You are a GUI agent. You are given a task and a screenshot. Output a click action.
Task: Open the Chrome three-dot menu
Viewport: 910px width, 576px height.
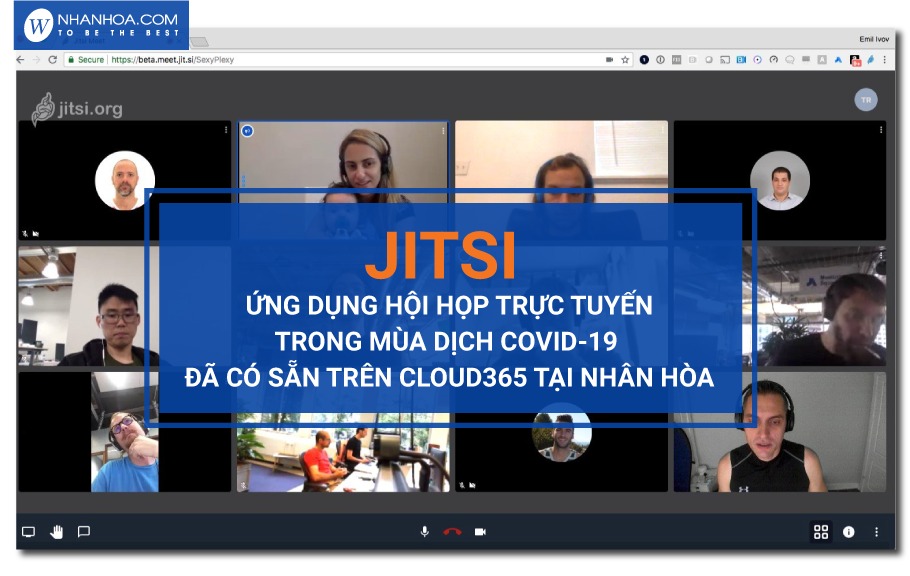[x=884, y=60]
